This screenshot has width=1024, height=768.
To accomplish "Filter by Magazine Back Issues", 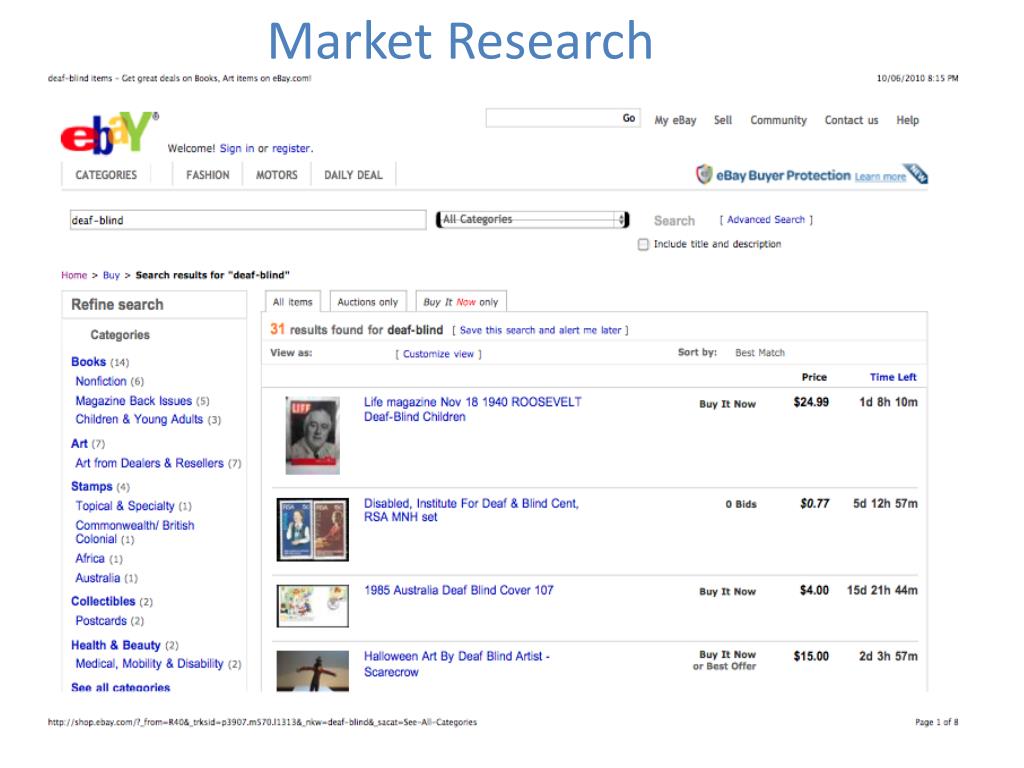I will [133, 401].
